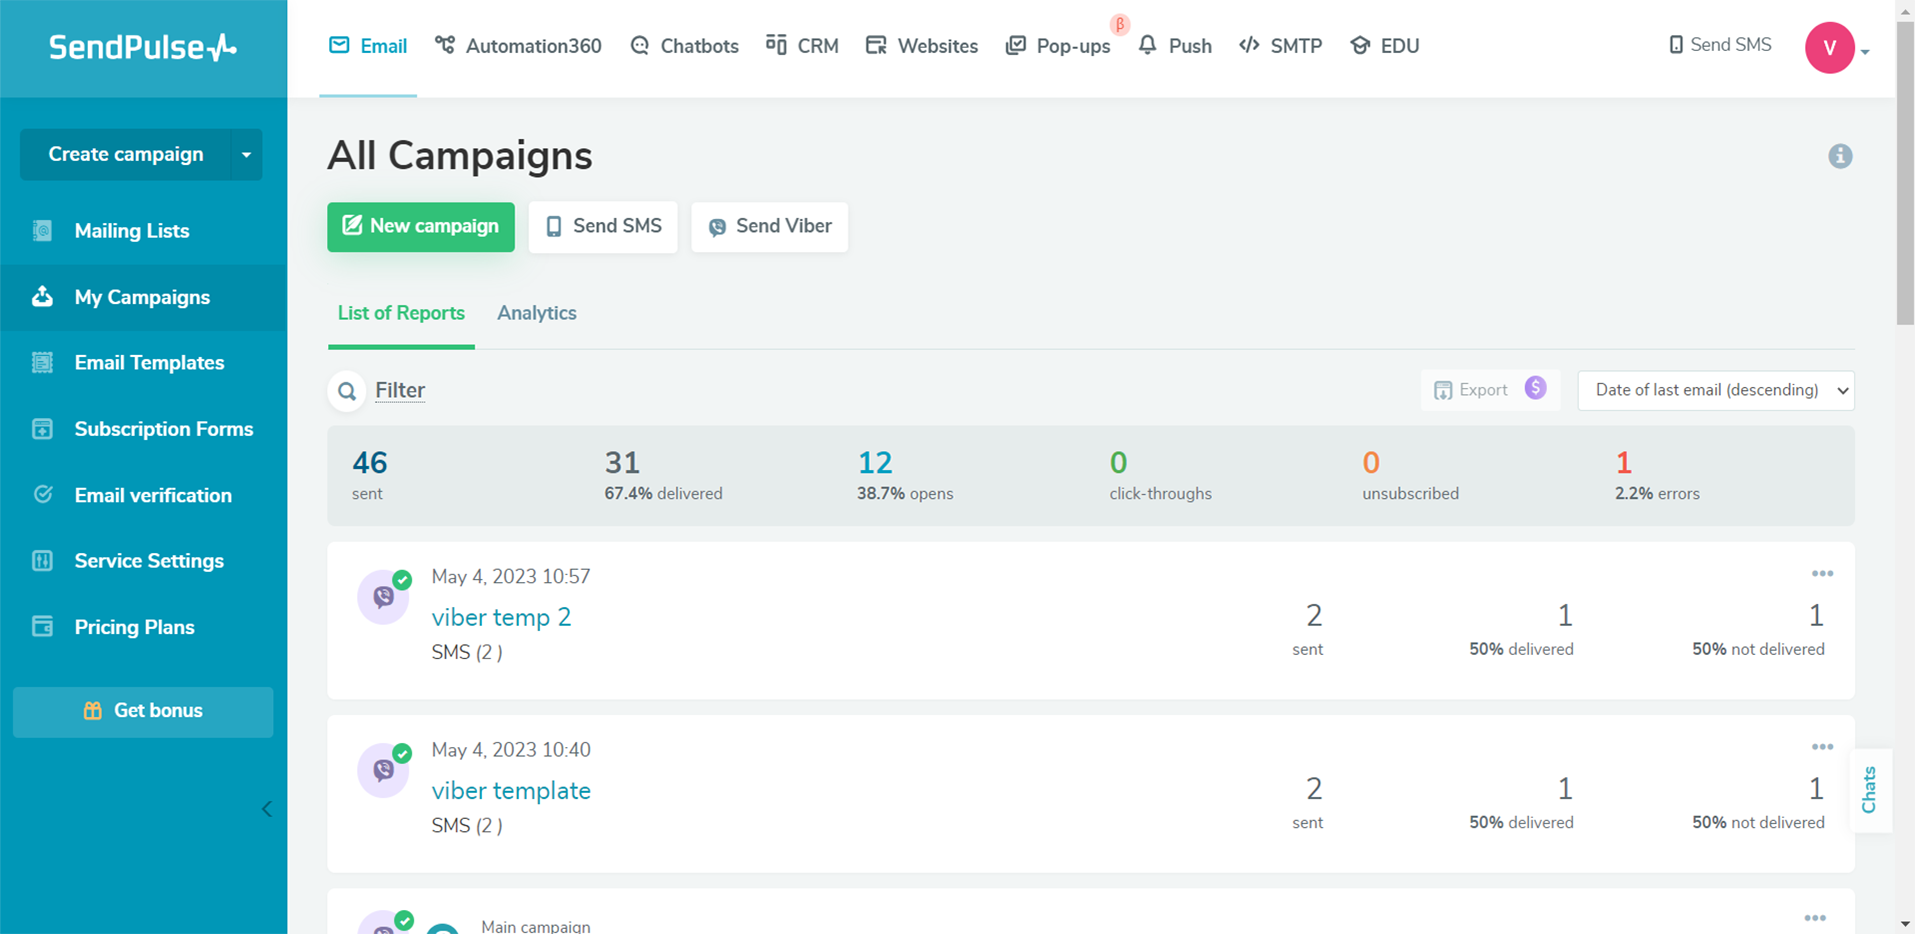Open the viber temp 2 campaign report
The width and height of the screenshot is (1915, 934).
tap(501, 617)
